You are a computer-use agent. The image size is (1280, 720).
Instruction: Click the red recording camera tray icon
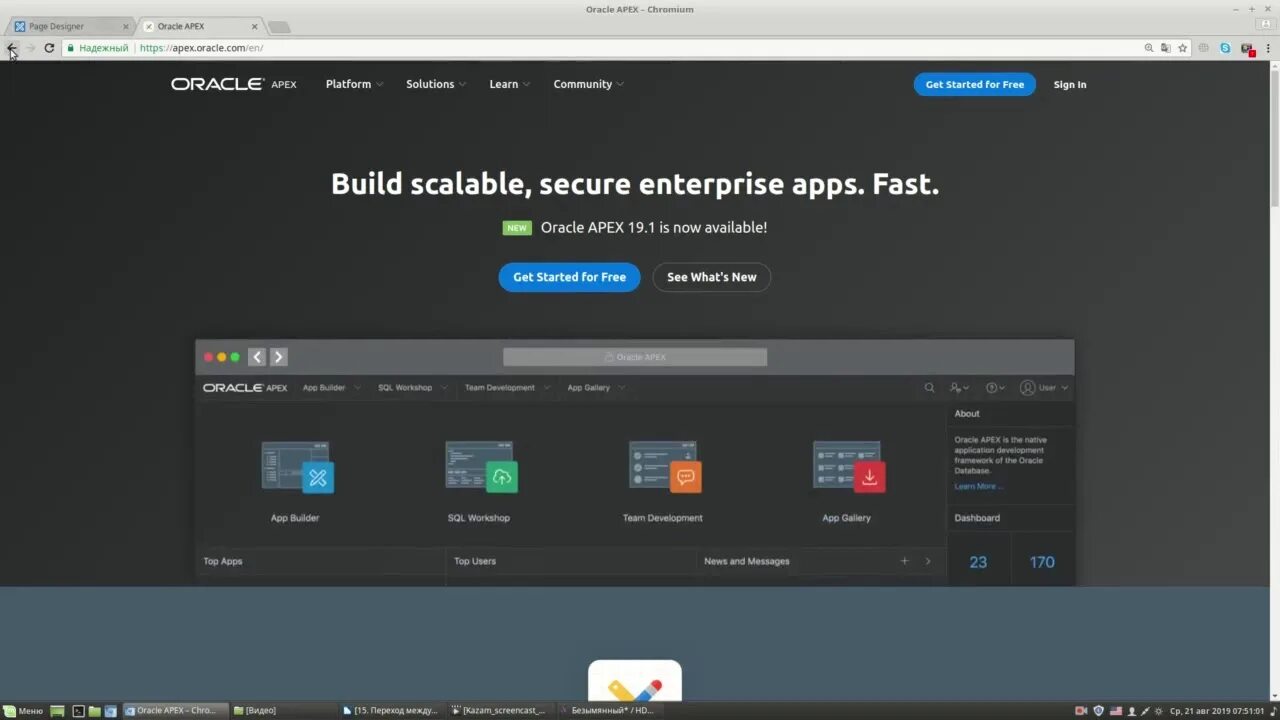(1081, 711)
